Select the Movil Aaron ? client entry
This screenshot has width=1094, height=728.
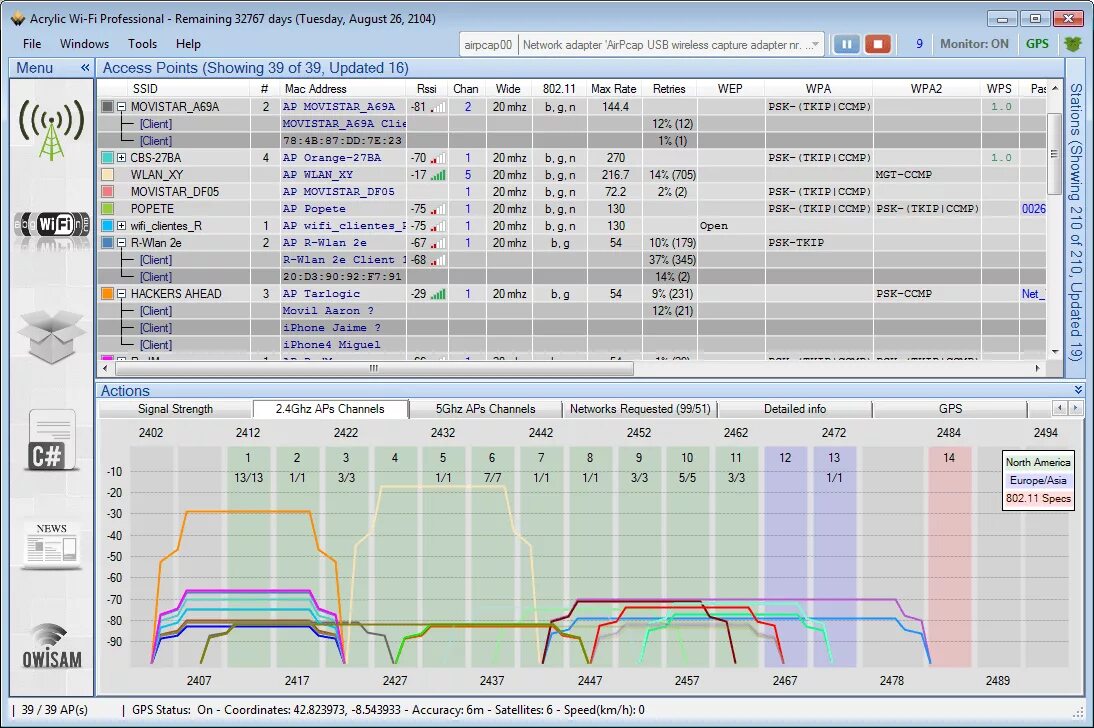(x=328, y=311)
